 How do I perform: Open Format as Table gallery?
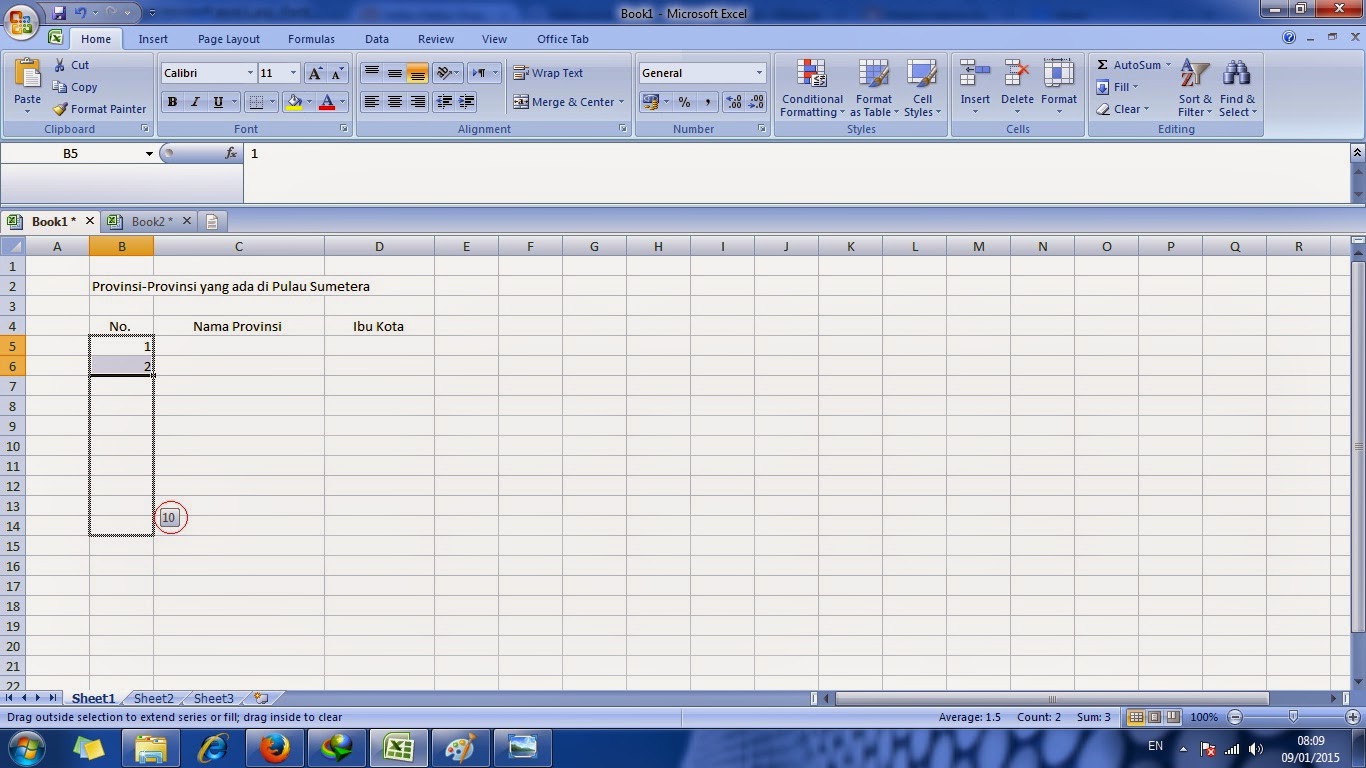tap(874, 88)
